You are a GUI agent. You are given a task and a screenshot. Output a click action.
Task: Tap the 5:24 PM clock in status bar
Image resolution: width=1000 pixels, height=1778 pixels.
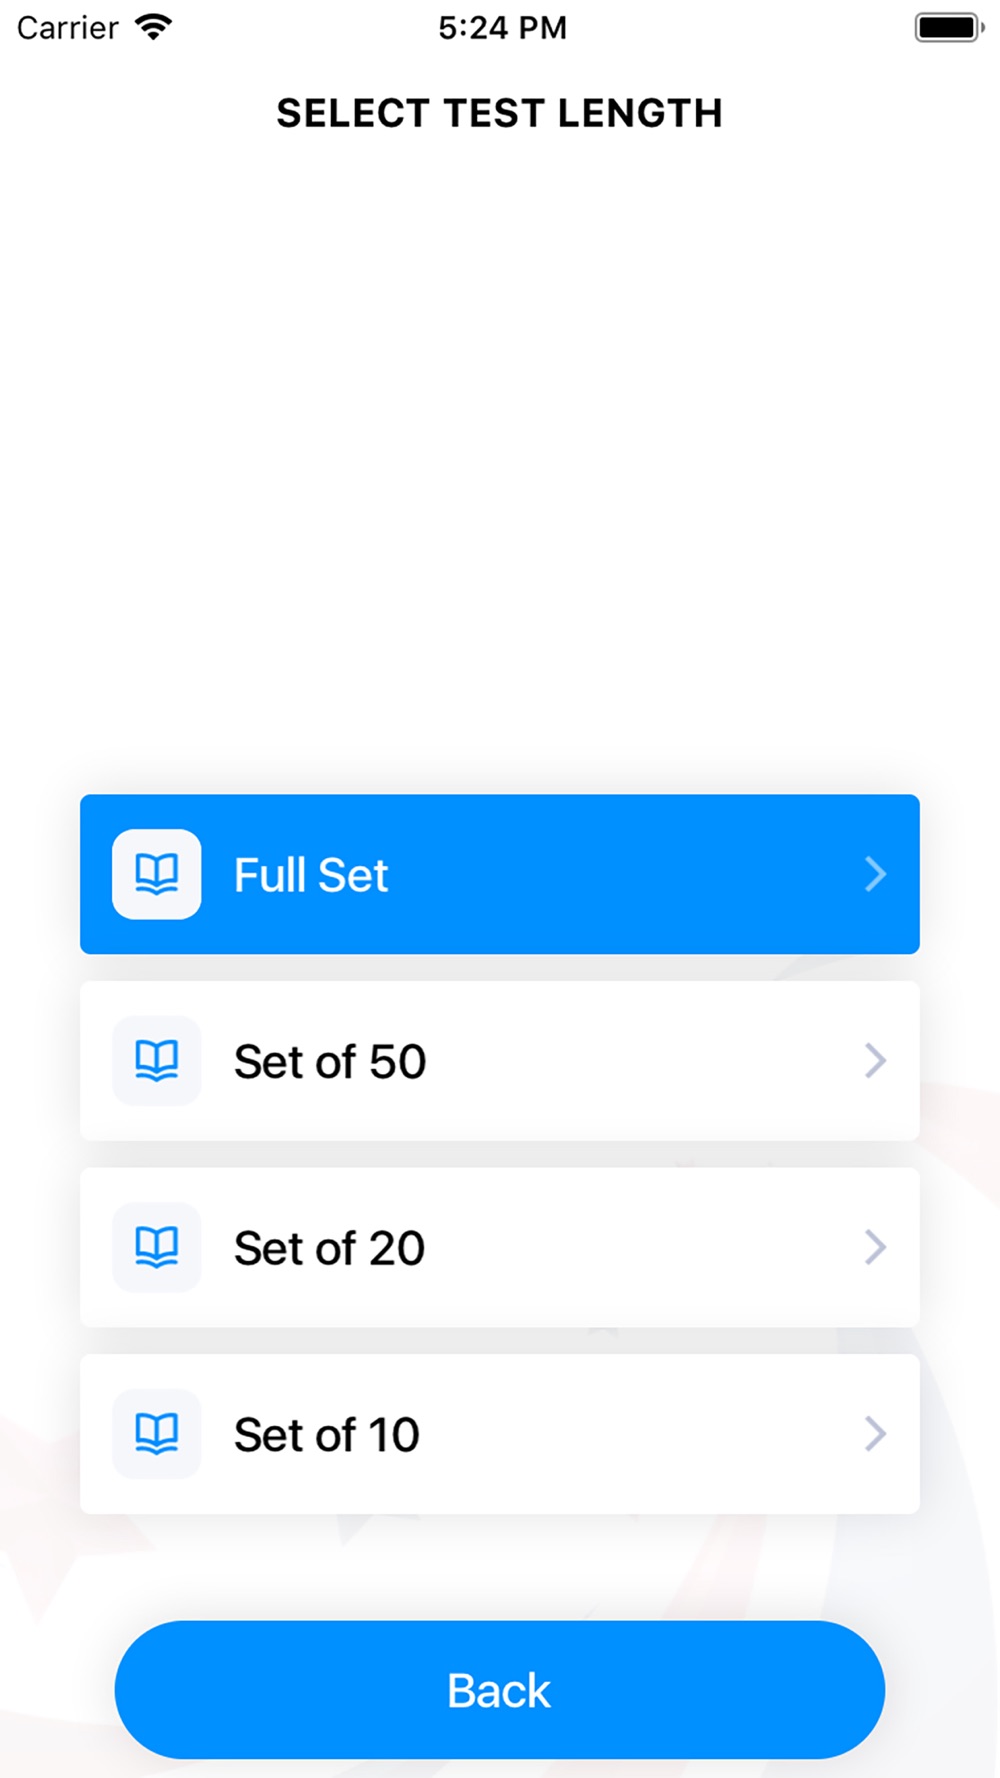pyautogui.click(x=502, y=28)
